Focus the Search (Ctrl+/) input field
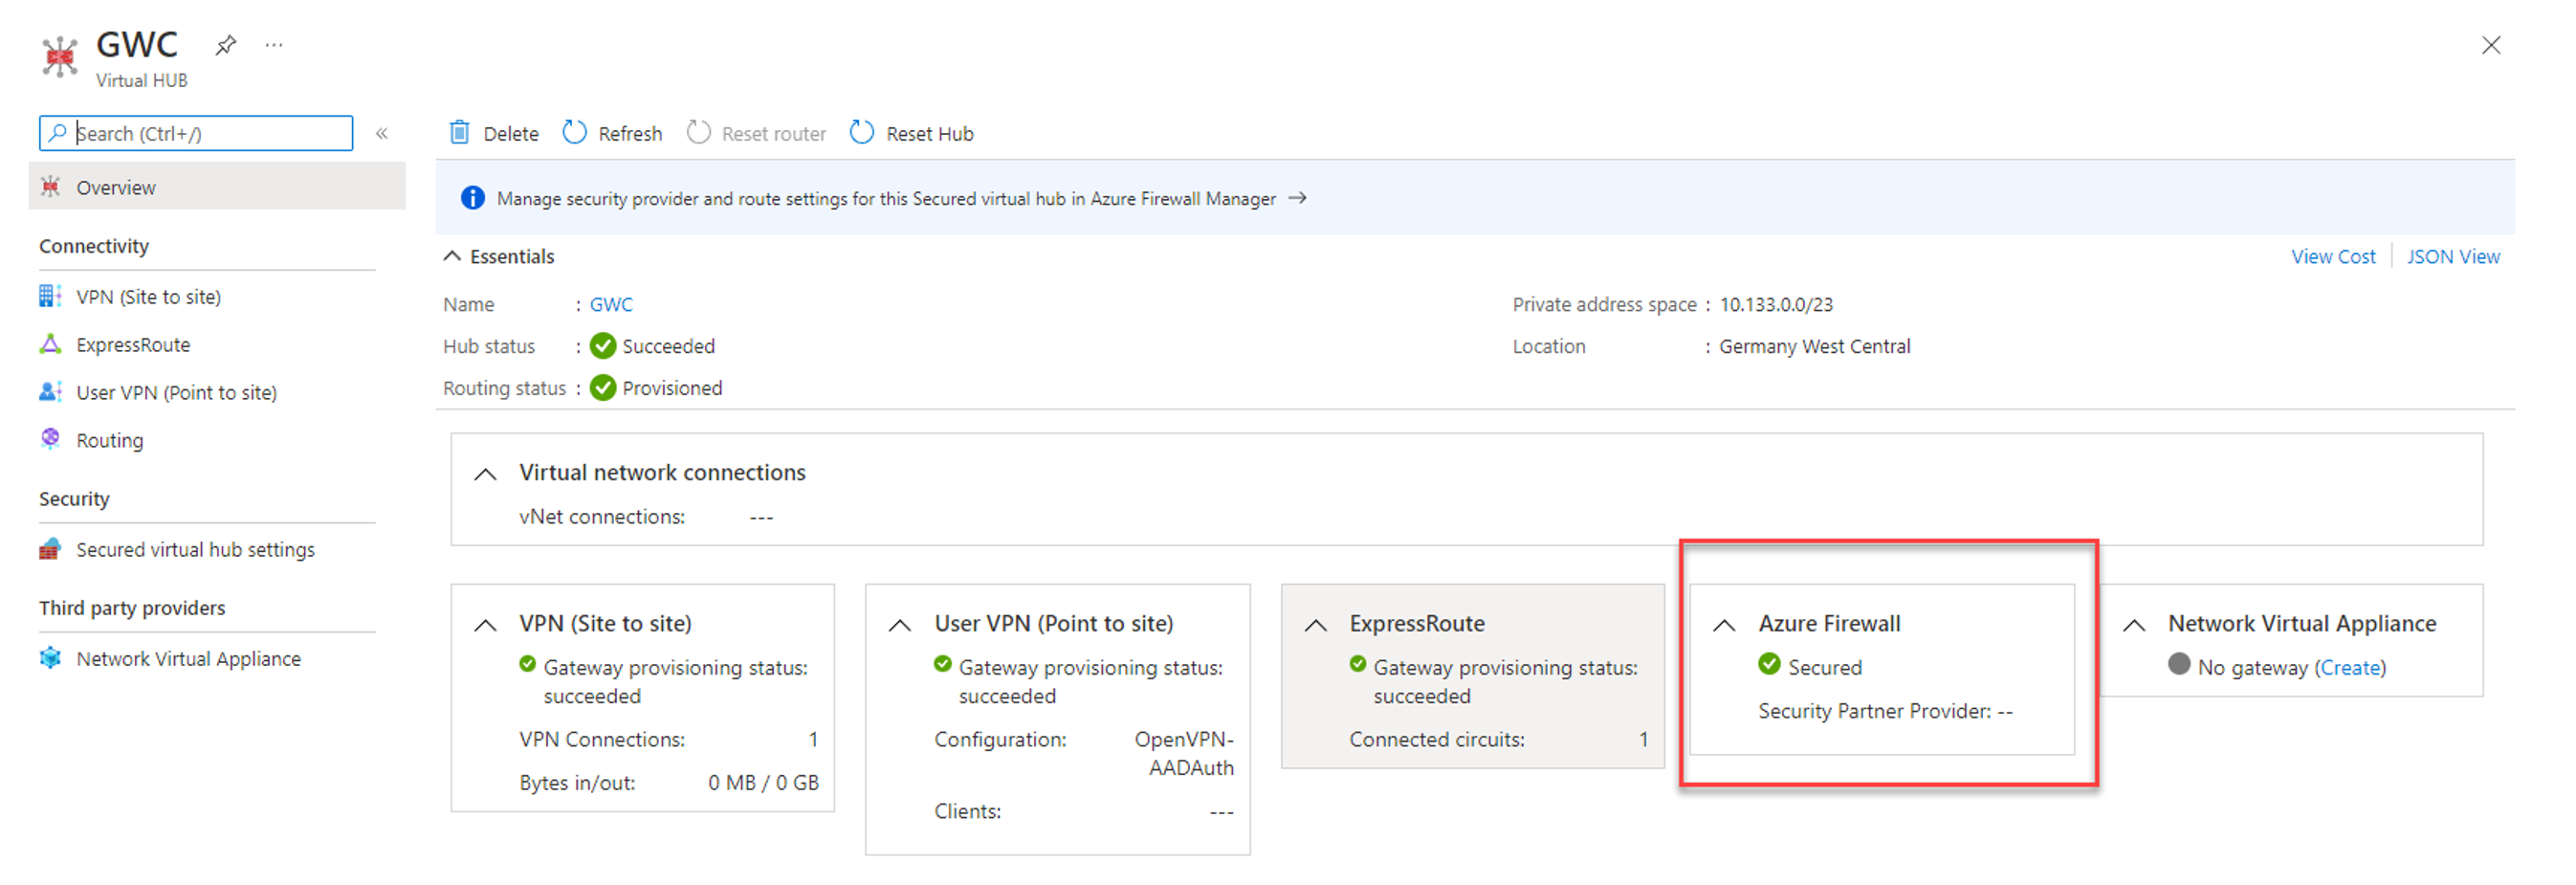 pos(210,133)
